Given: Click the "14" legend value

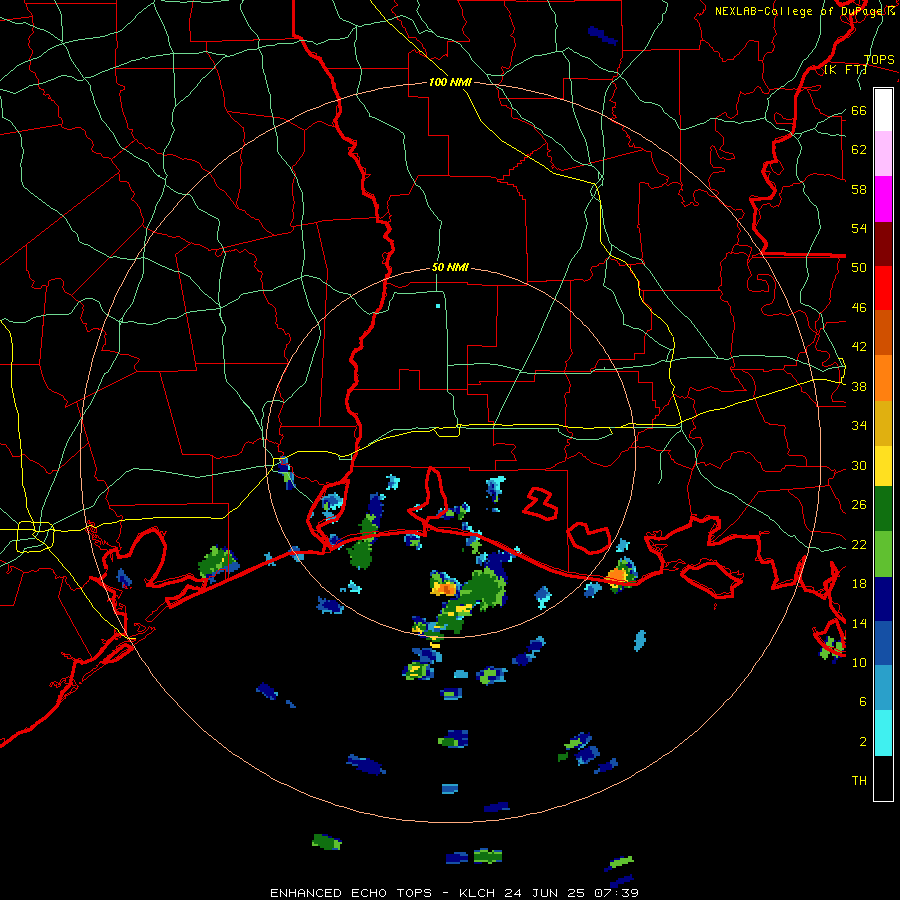Looking at the screenshot, I should point(859,623).
